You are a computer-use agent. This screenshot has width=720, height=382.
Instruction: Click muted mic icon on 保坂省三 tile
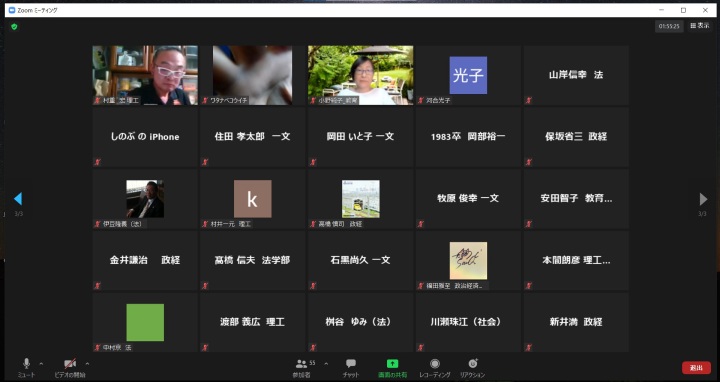click(529, 162)
